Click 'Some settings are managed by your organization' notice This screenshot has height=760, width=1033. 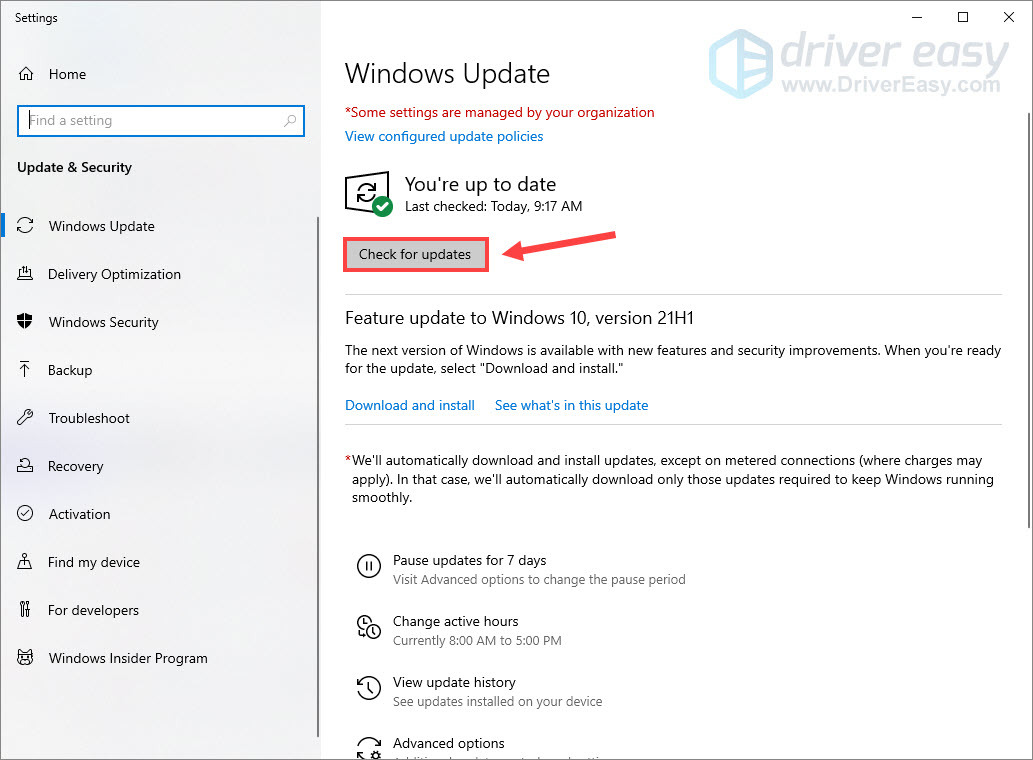pyautogui.click(x=499, y=113)
